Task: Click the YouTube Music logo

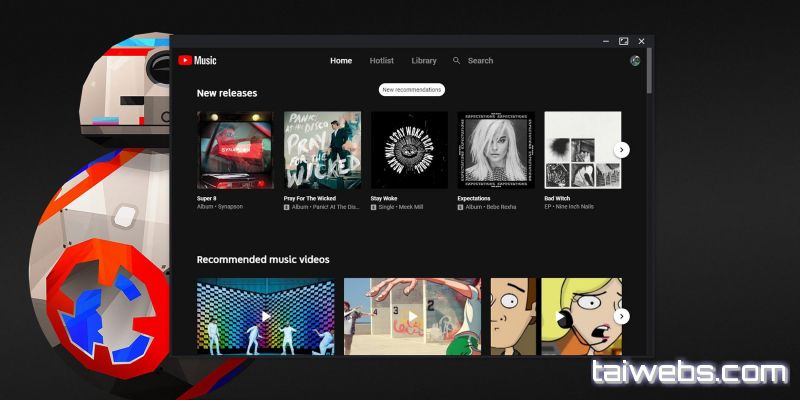Action: click(x=197, y=60)
